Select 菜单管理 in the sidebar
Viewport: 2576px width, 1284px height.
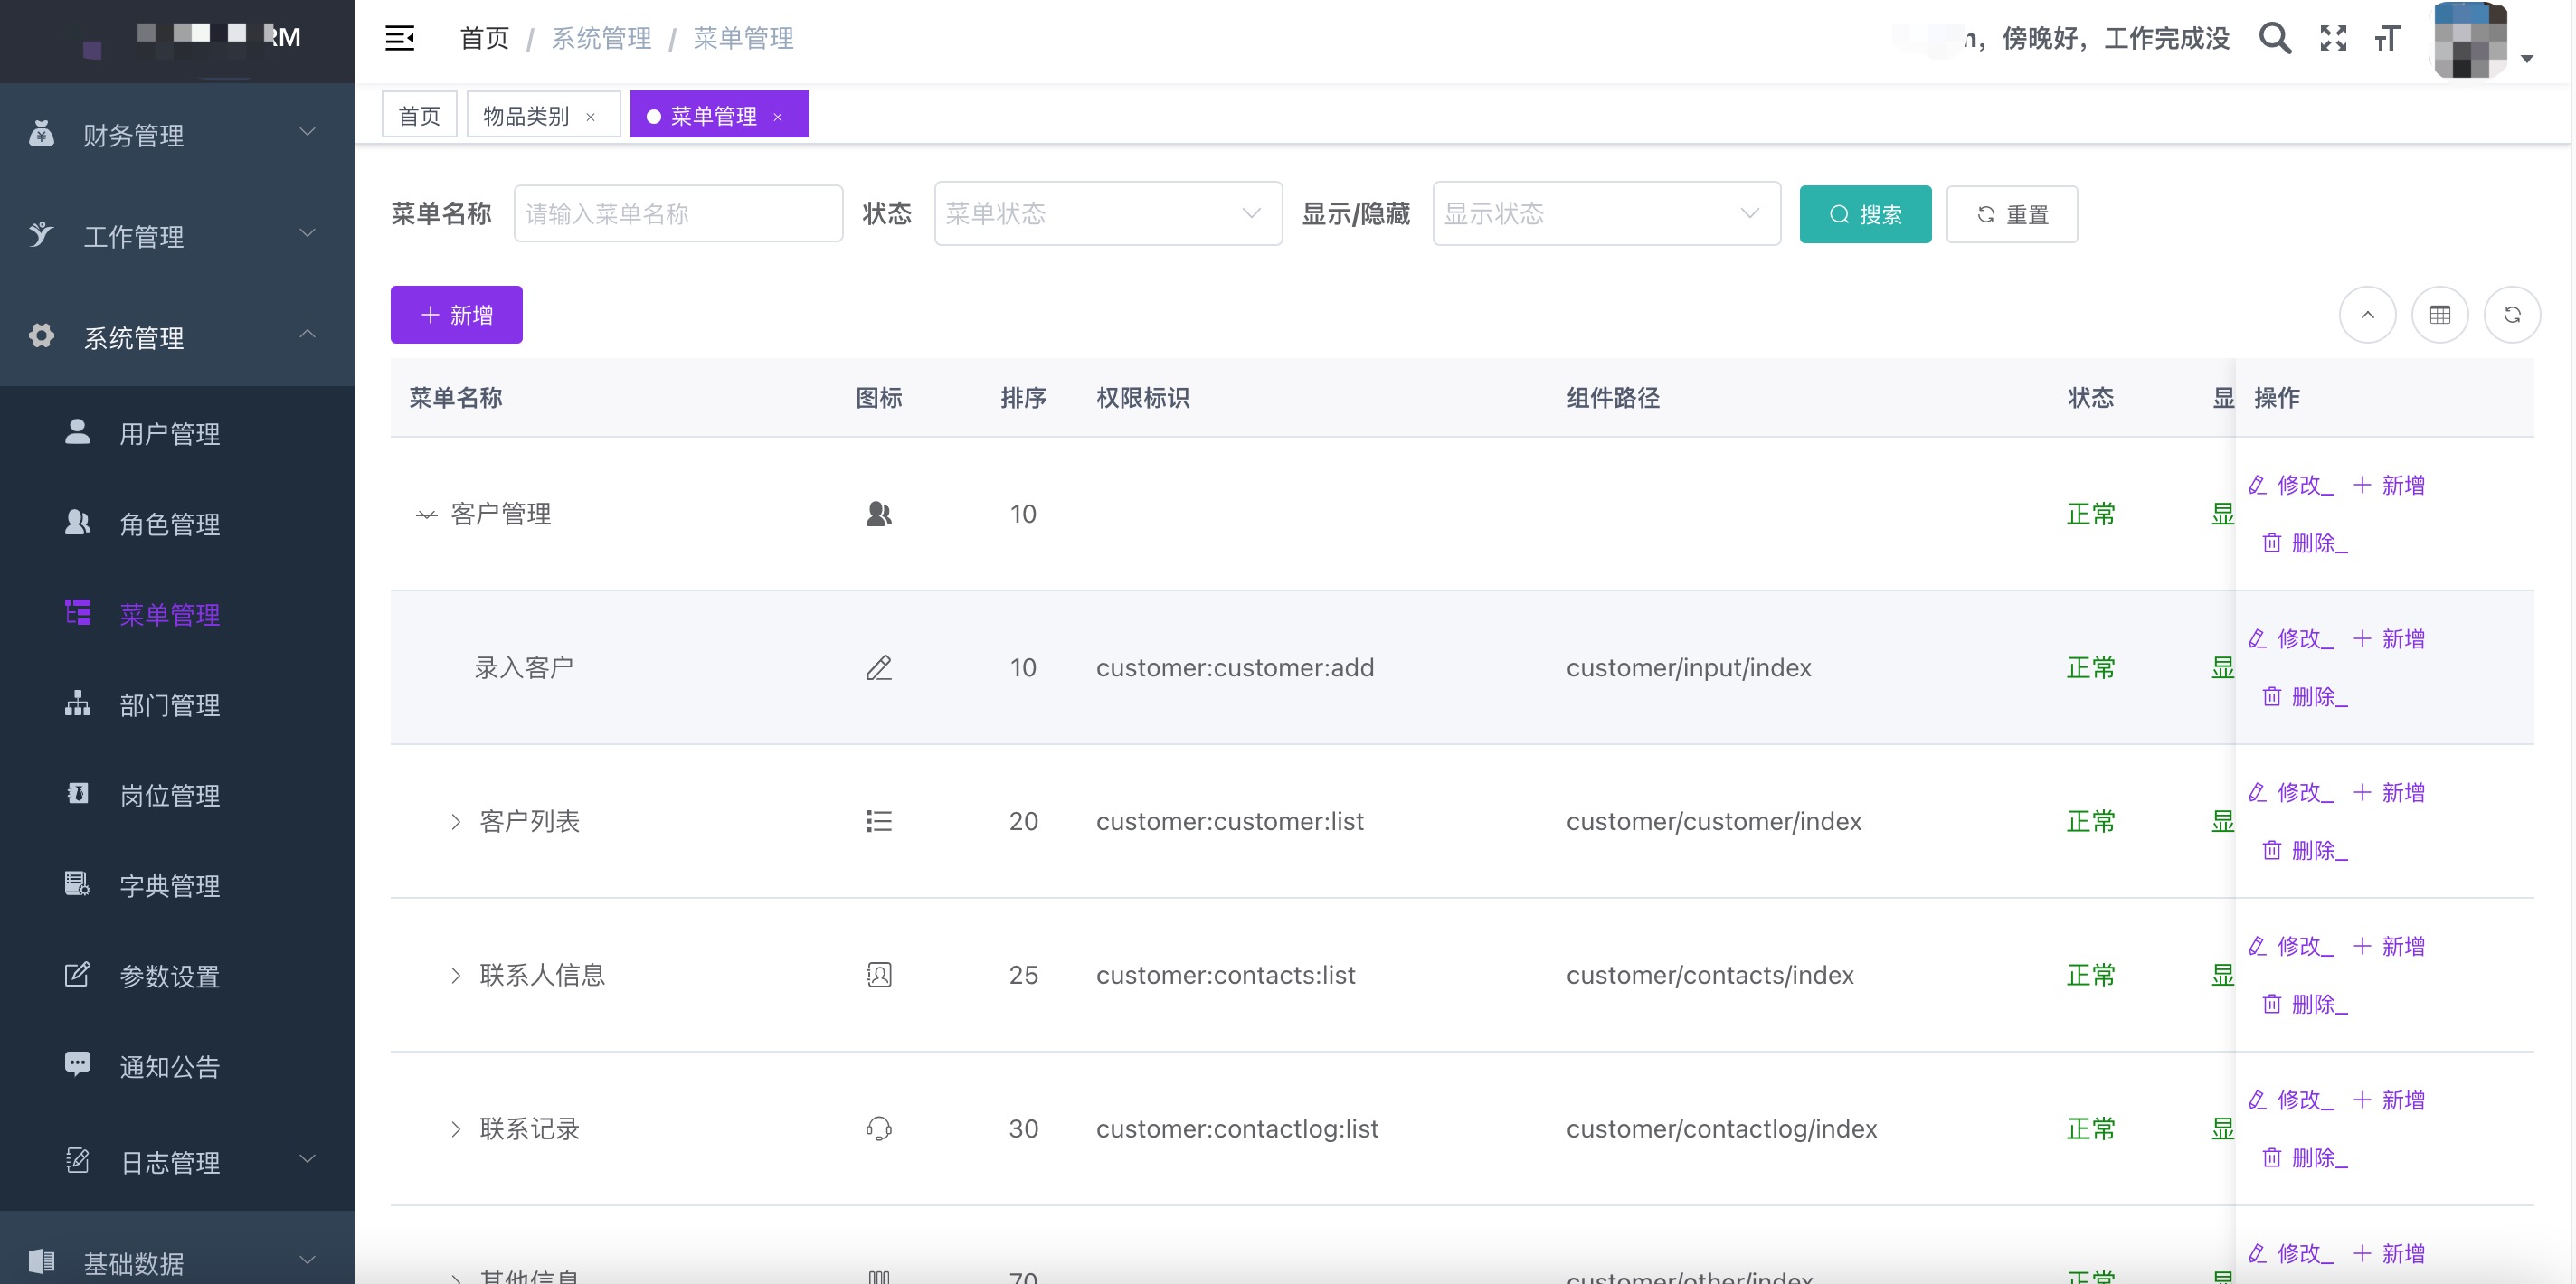177,614
